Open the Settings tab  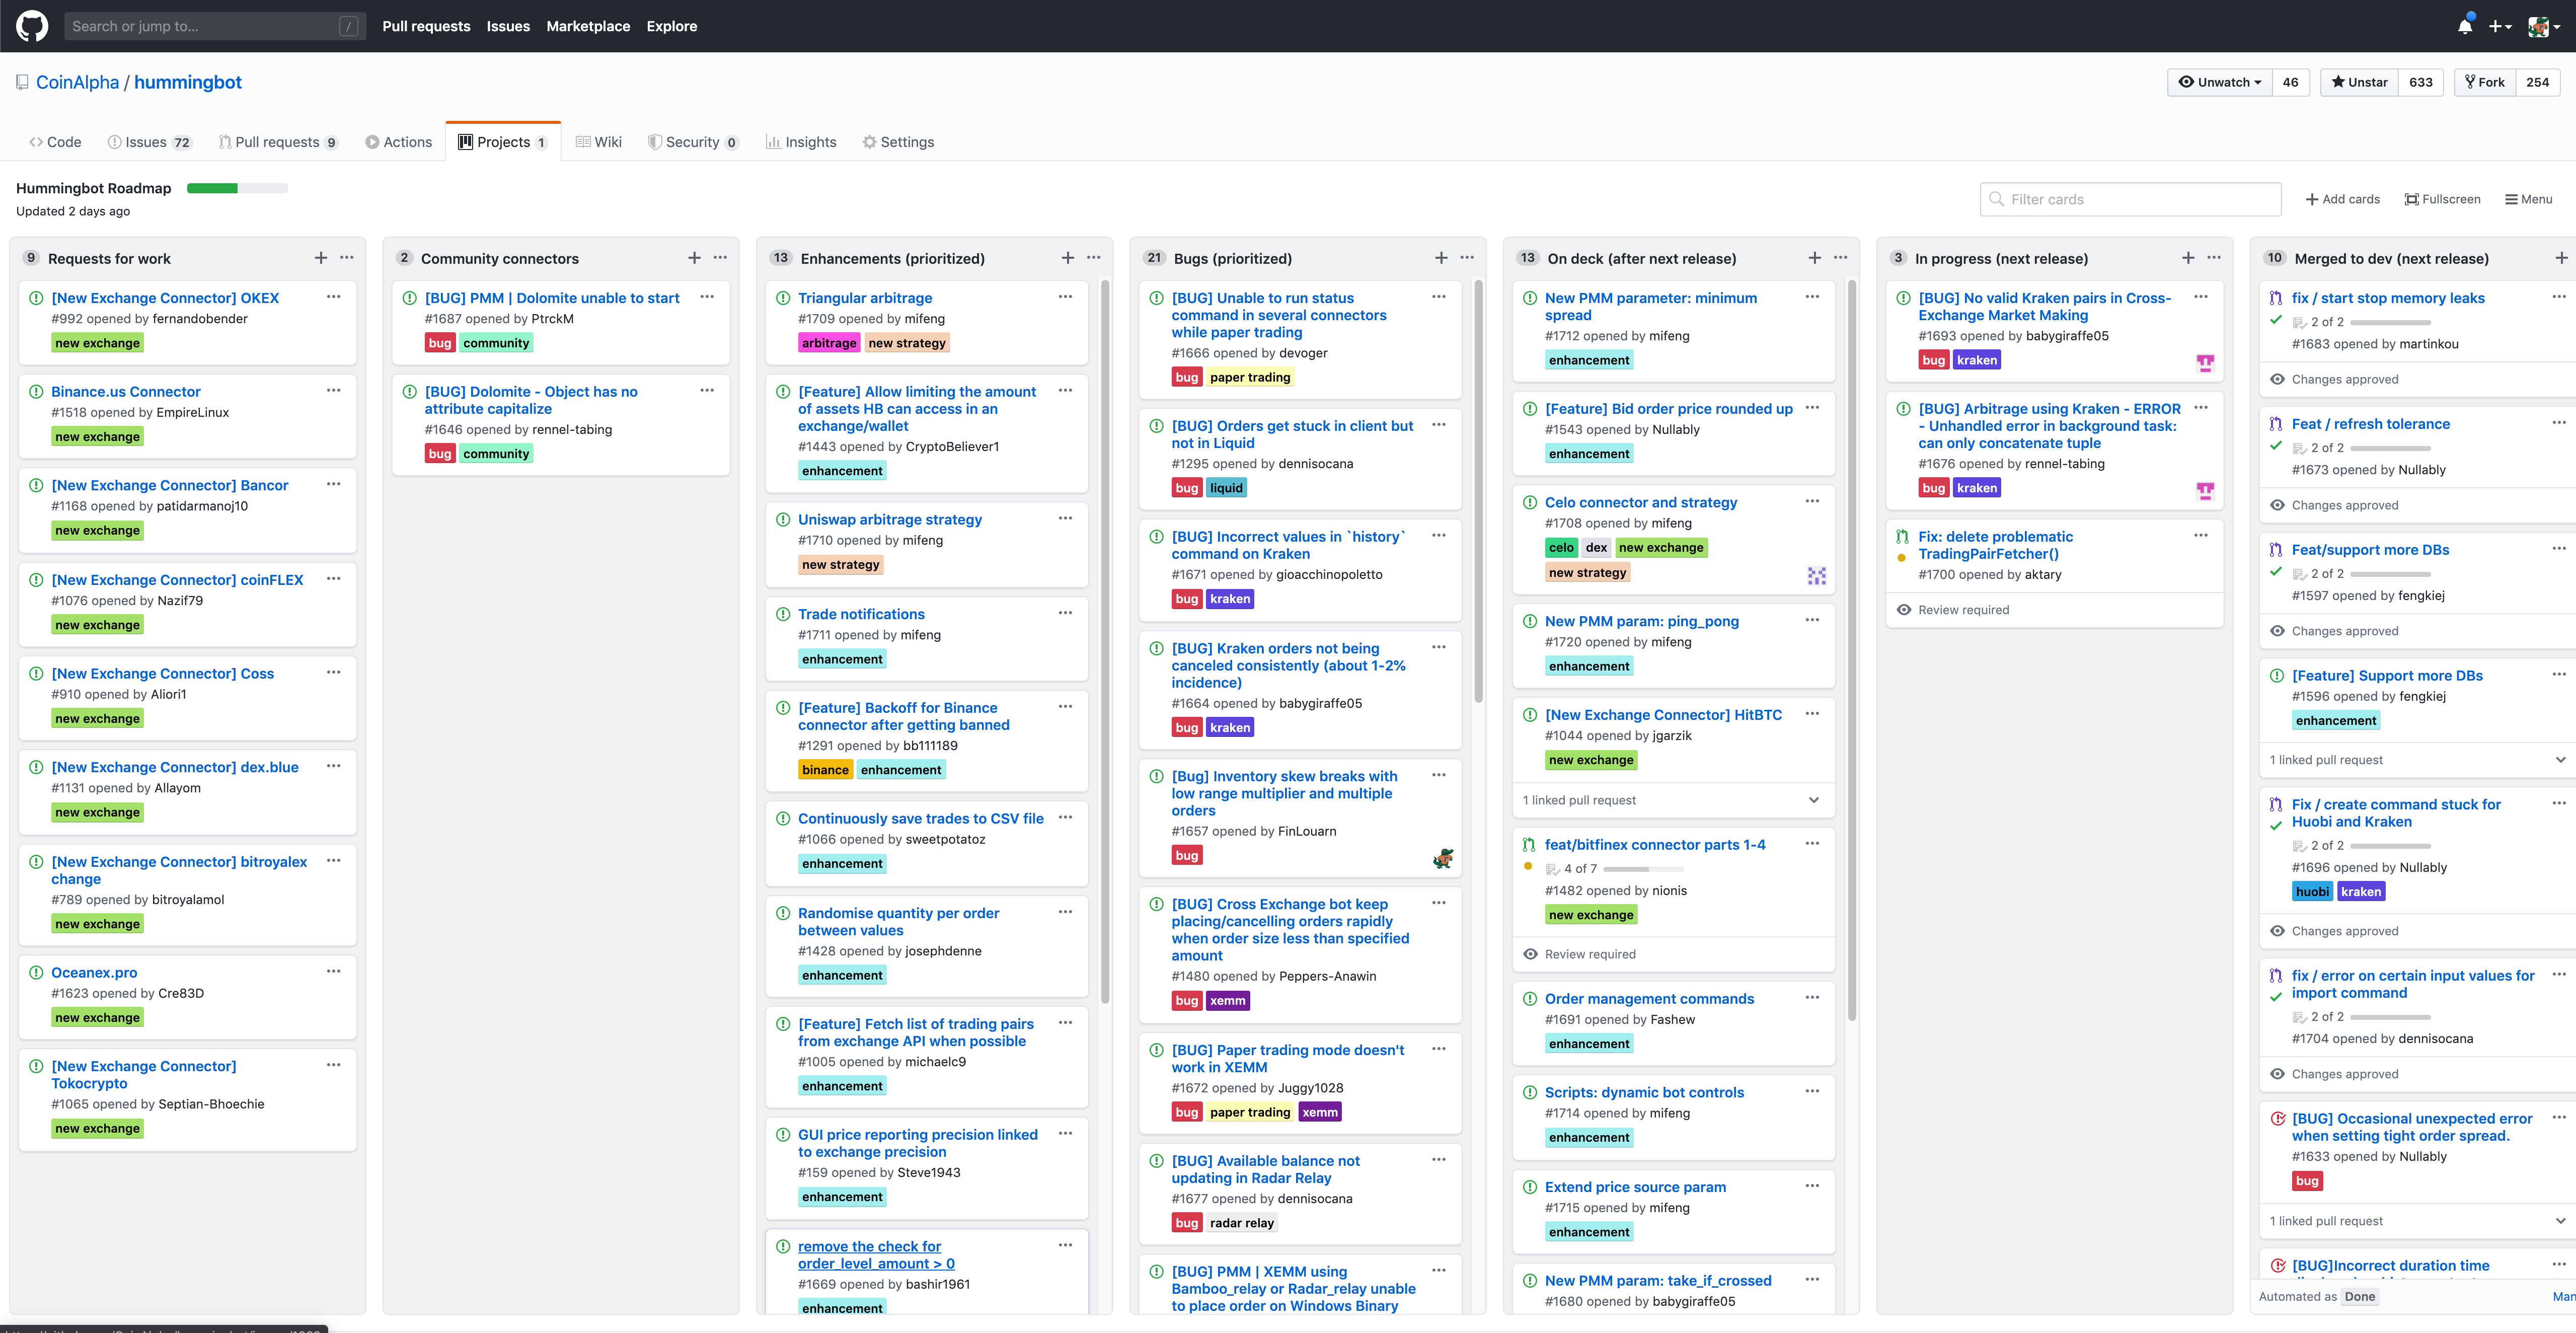tap(898, 142)
